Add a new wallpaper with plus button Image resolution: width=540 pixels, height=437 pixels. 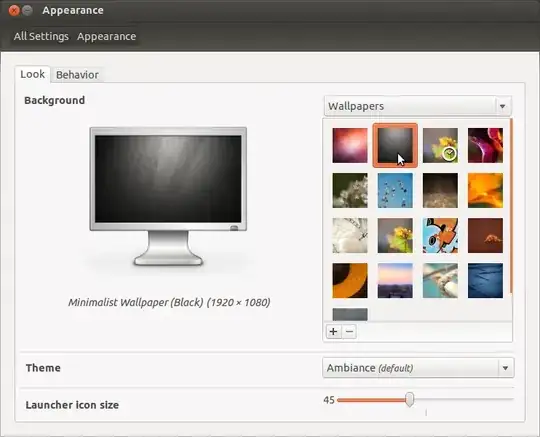(333, 332)
